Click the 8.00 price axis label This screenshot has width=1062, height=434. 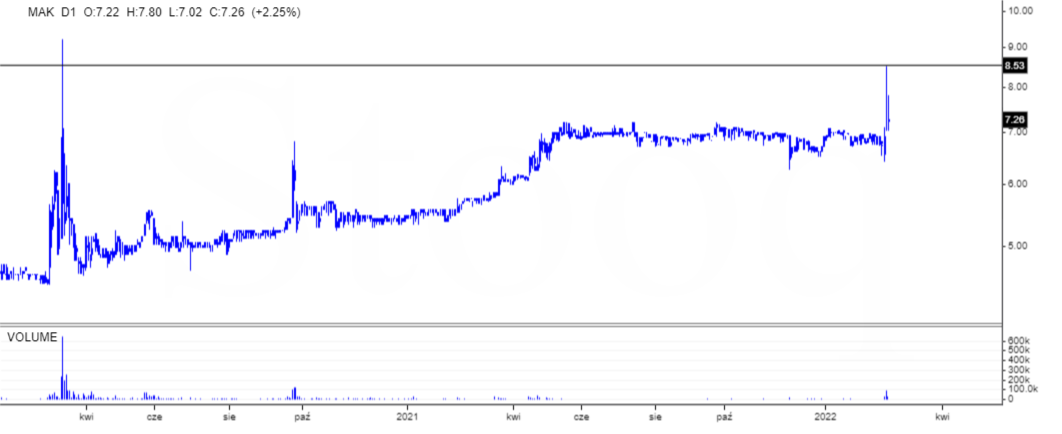[1017, 87]
